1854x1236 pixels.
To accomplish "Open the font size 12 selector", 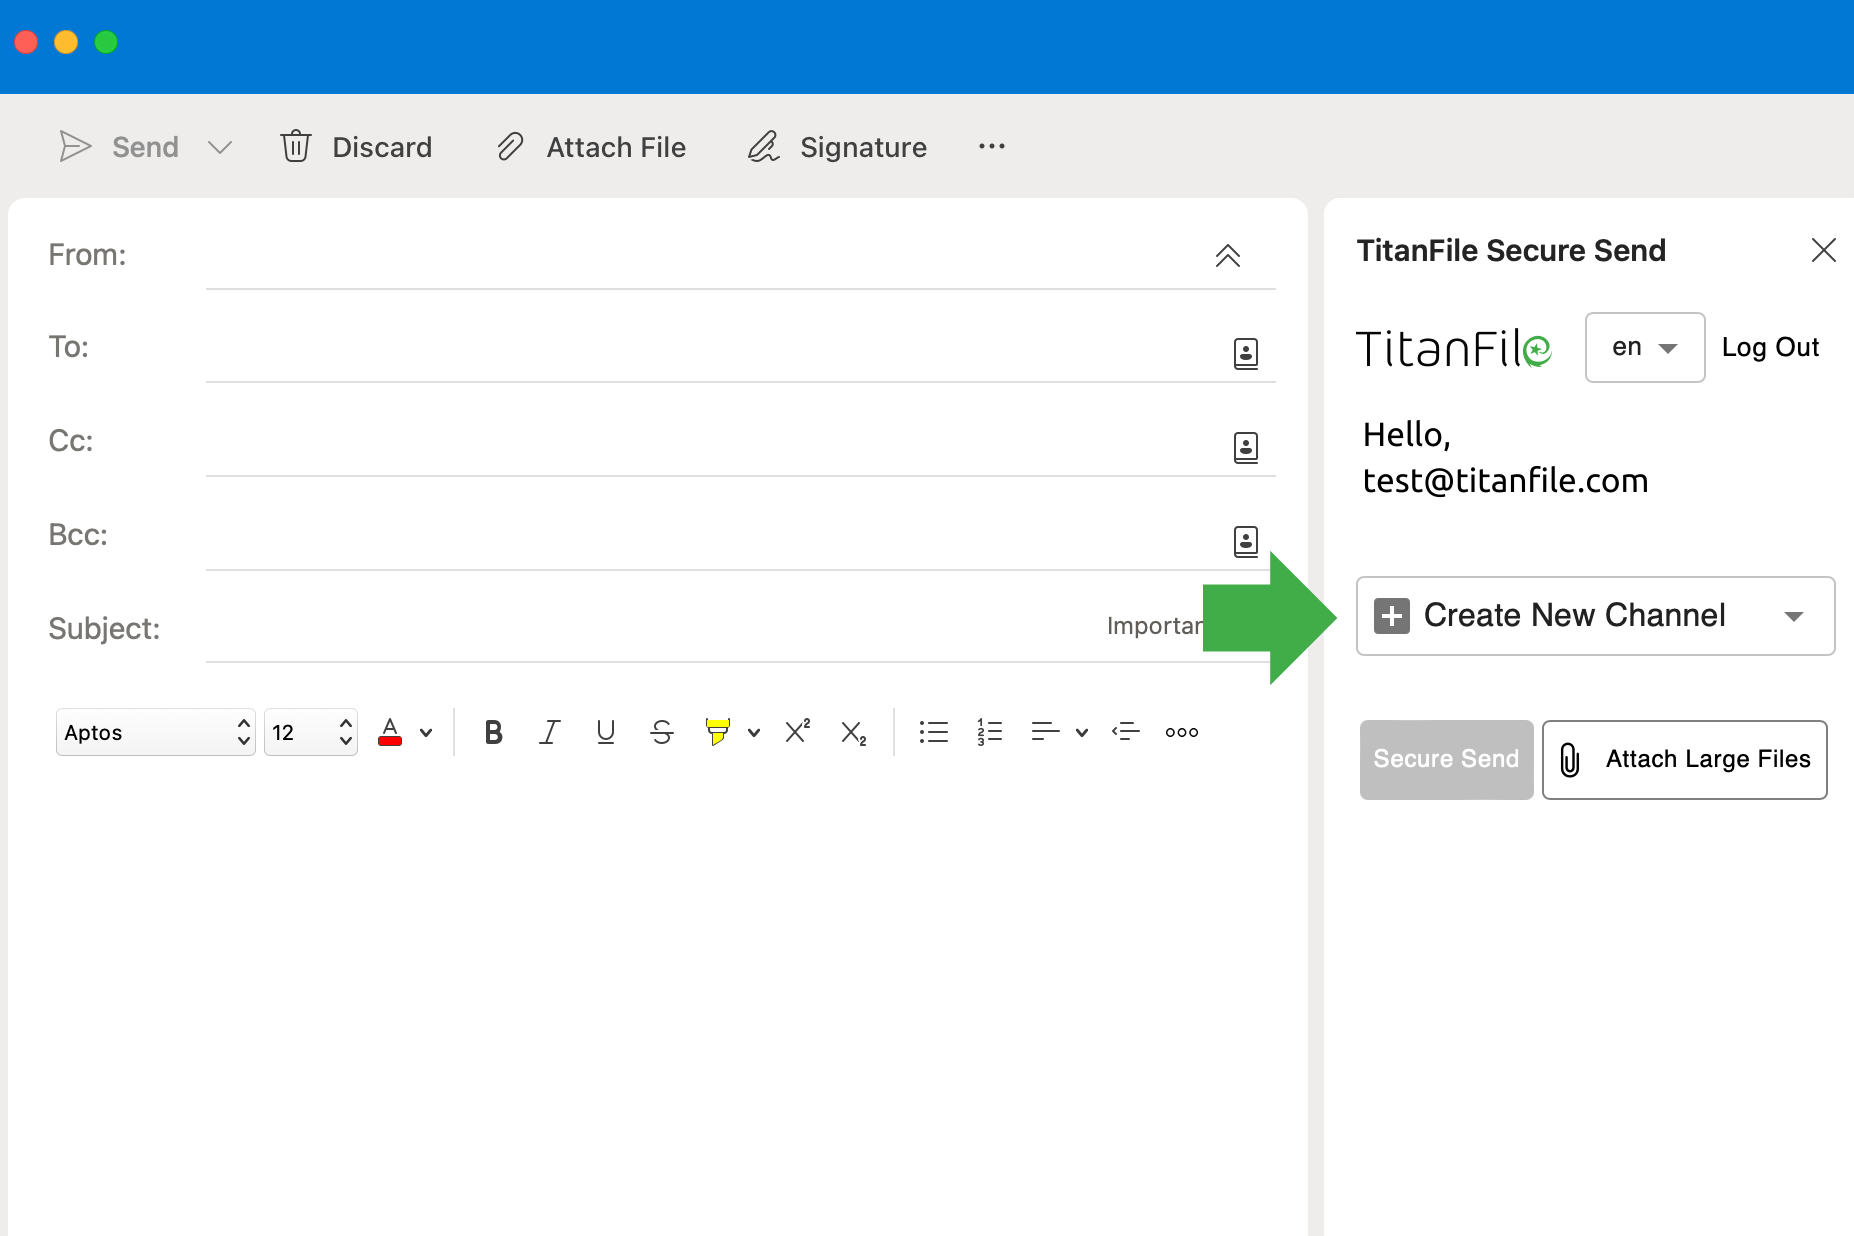I will [311, 732].
